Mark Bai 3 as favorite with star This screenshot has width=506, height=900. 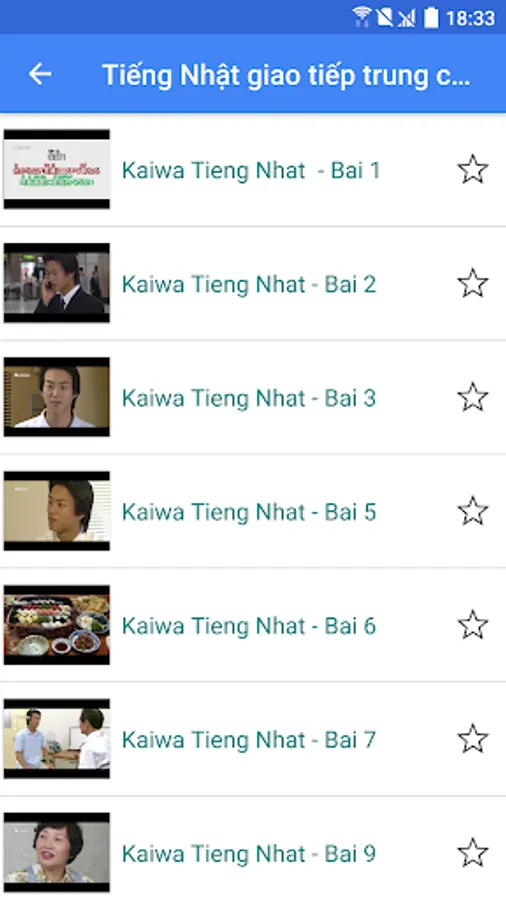click(x=473, y=397)
